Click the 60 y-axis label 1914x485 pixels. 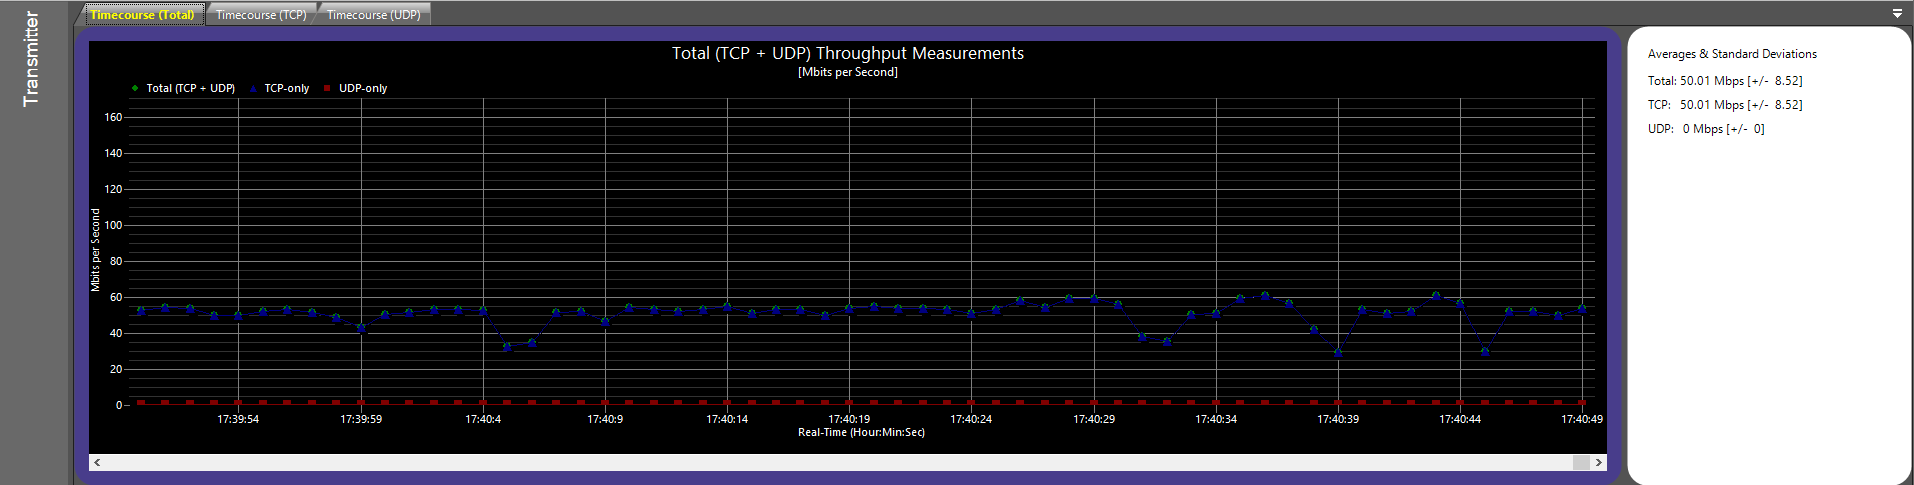[116, 297]
